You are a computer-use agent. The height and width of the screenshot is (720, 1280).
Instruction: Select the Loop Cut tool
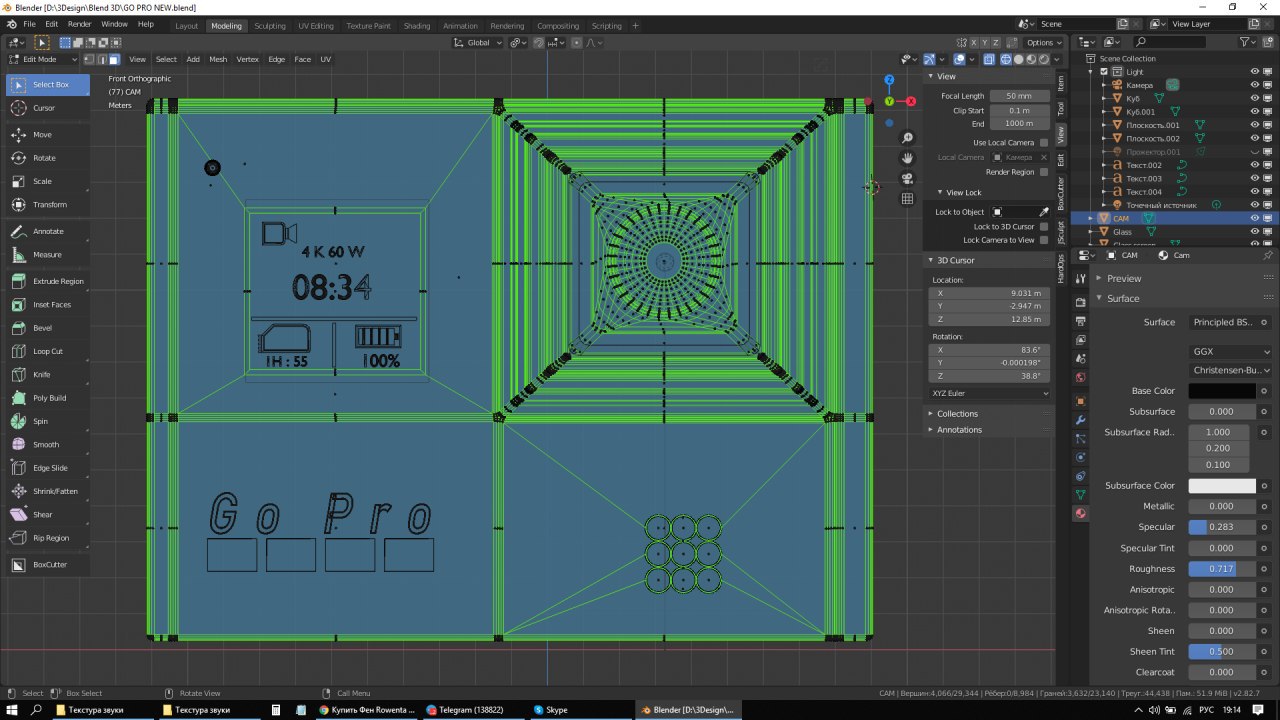47,351
